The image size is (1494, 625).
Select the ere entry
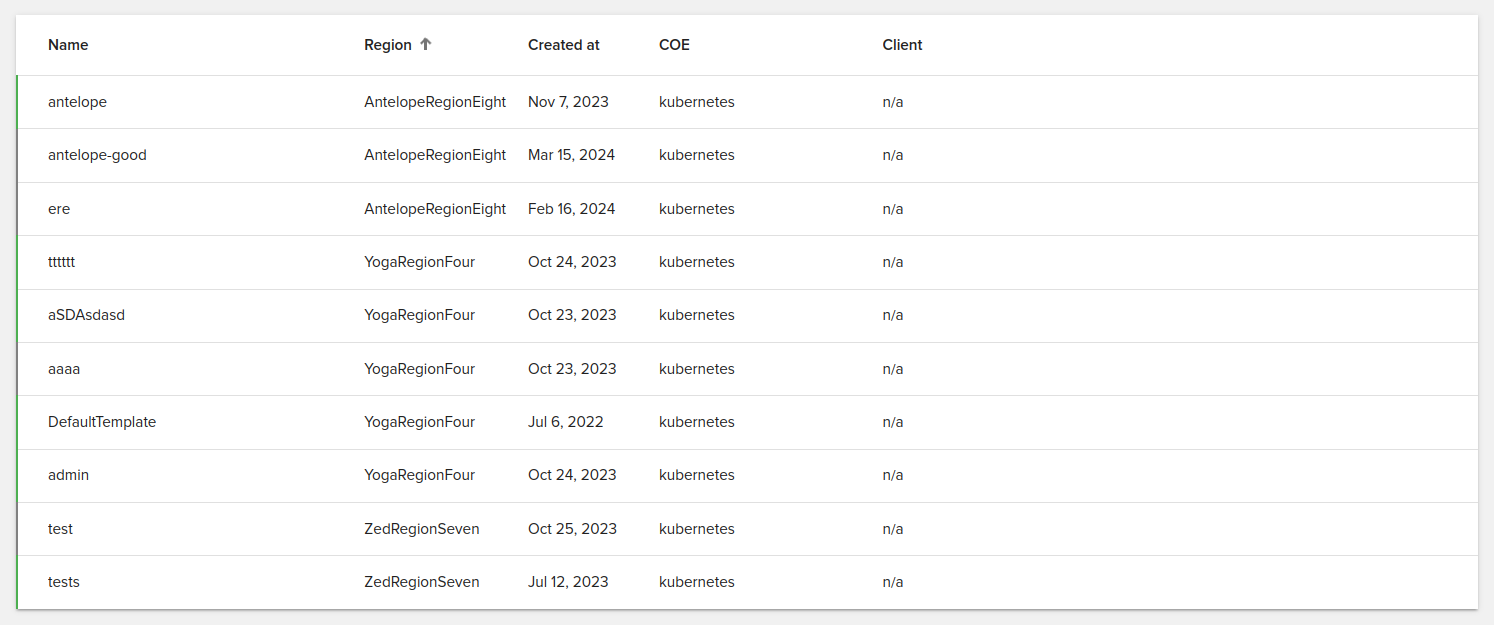59,208
